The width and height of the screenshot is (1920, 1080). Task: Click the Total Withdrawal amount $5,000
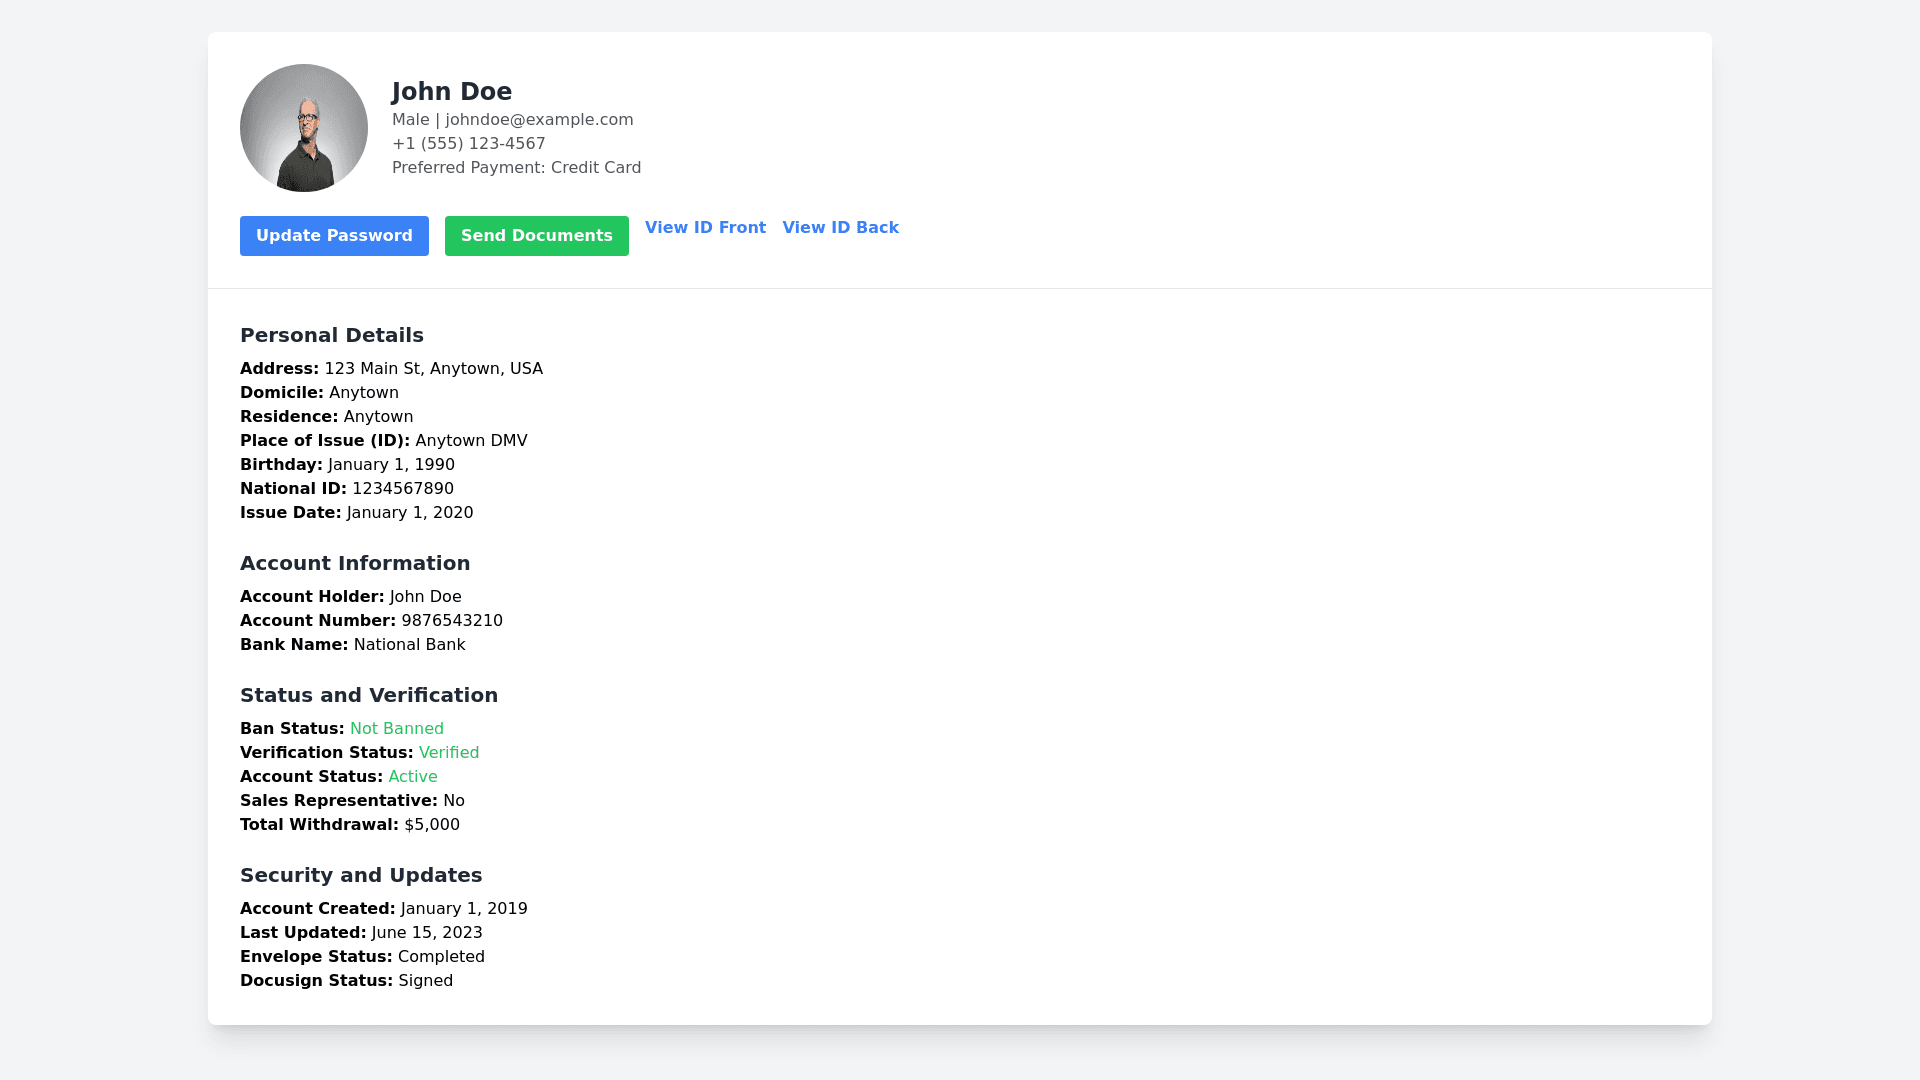(432, 825)
